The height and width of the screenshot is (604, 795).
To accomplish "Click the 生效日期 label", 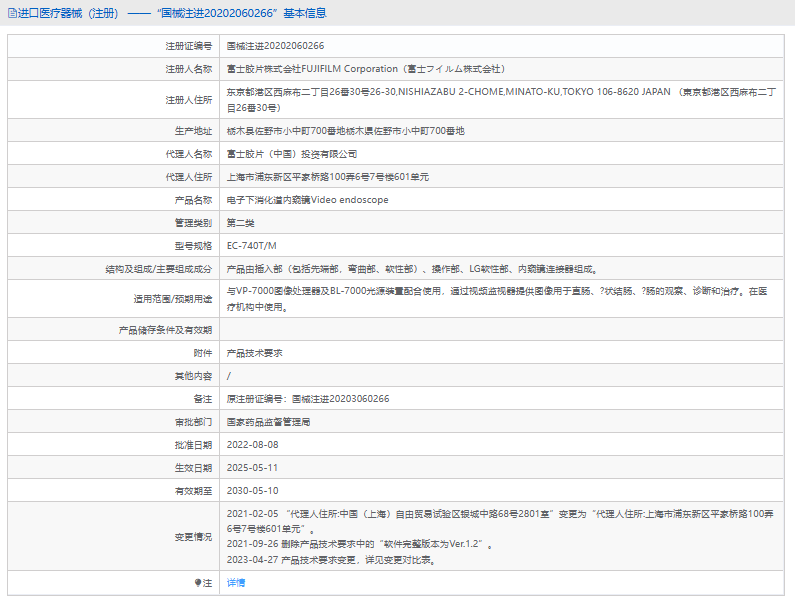I will 193,468.
